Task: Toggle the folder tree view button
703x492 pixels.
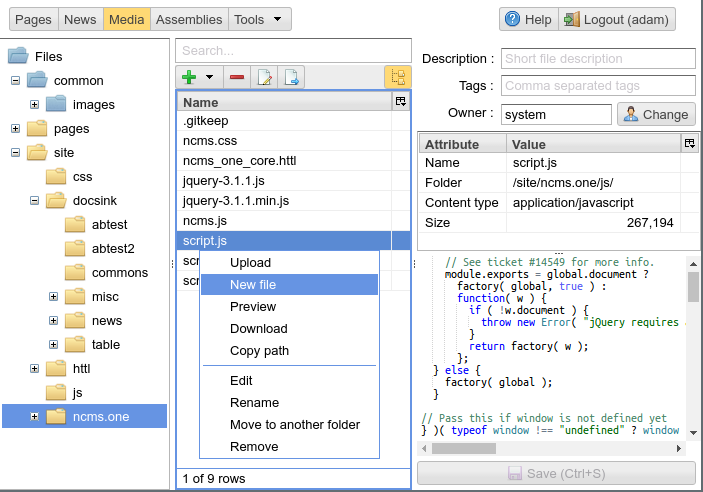Action: [397, 77]
